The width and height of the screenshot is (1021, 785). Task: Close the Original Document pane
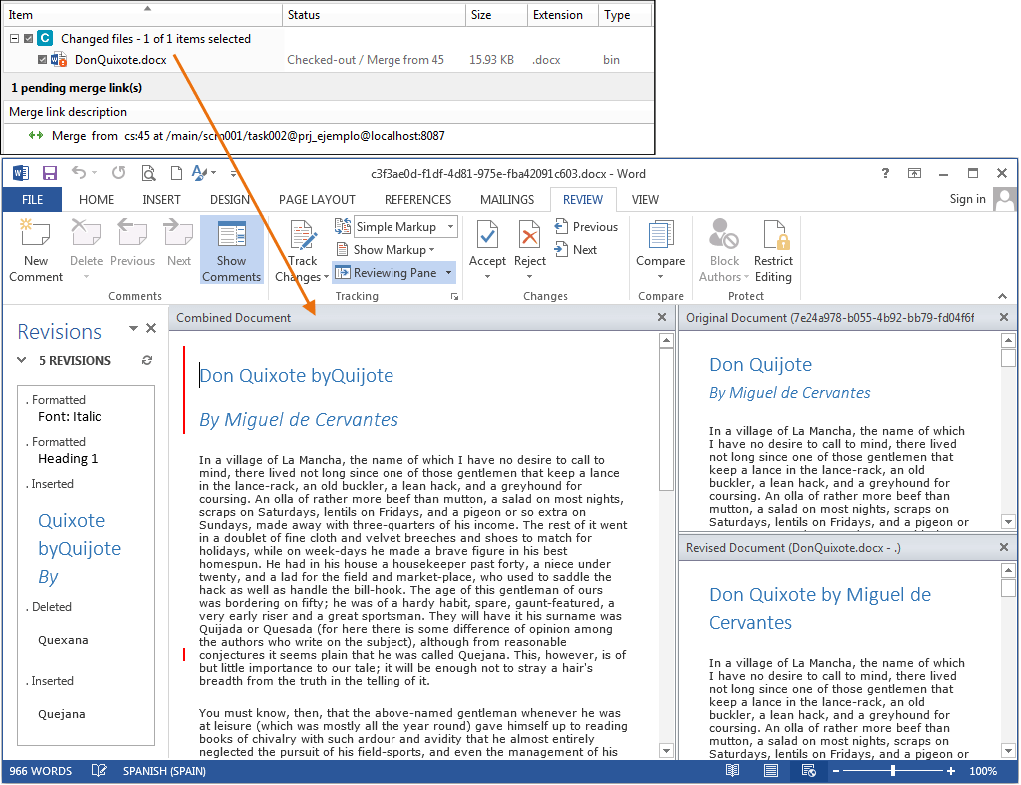pos(1003,317)
